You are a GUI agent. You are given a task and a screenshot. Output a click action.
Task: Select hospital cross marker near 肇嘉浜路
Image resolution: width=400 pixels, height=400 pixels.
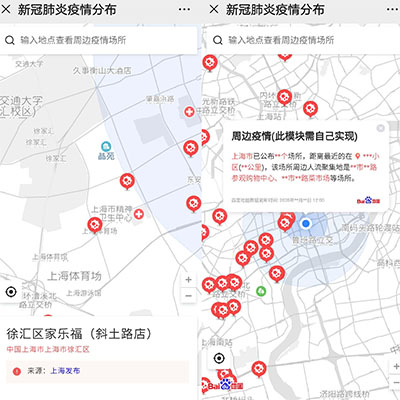click(189, 112)
